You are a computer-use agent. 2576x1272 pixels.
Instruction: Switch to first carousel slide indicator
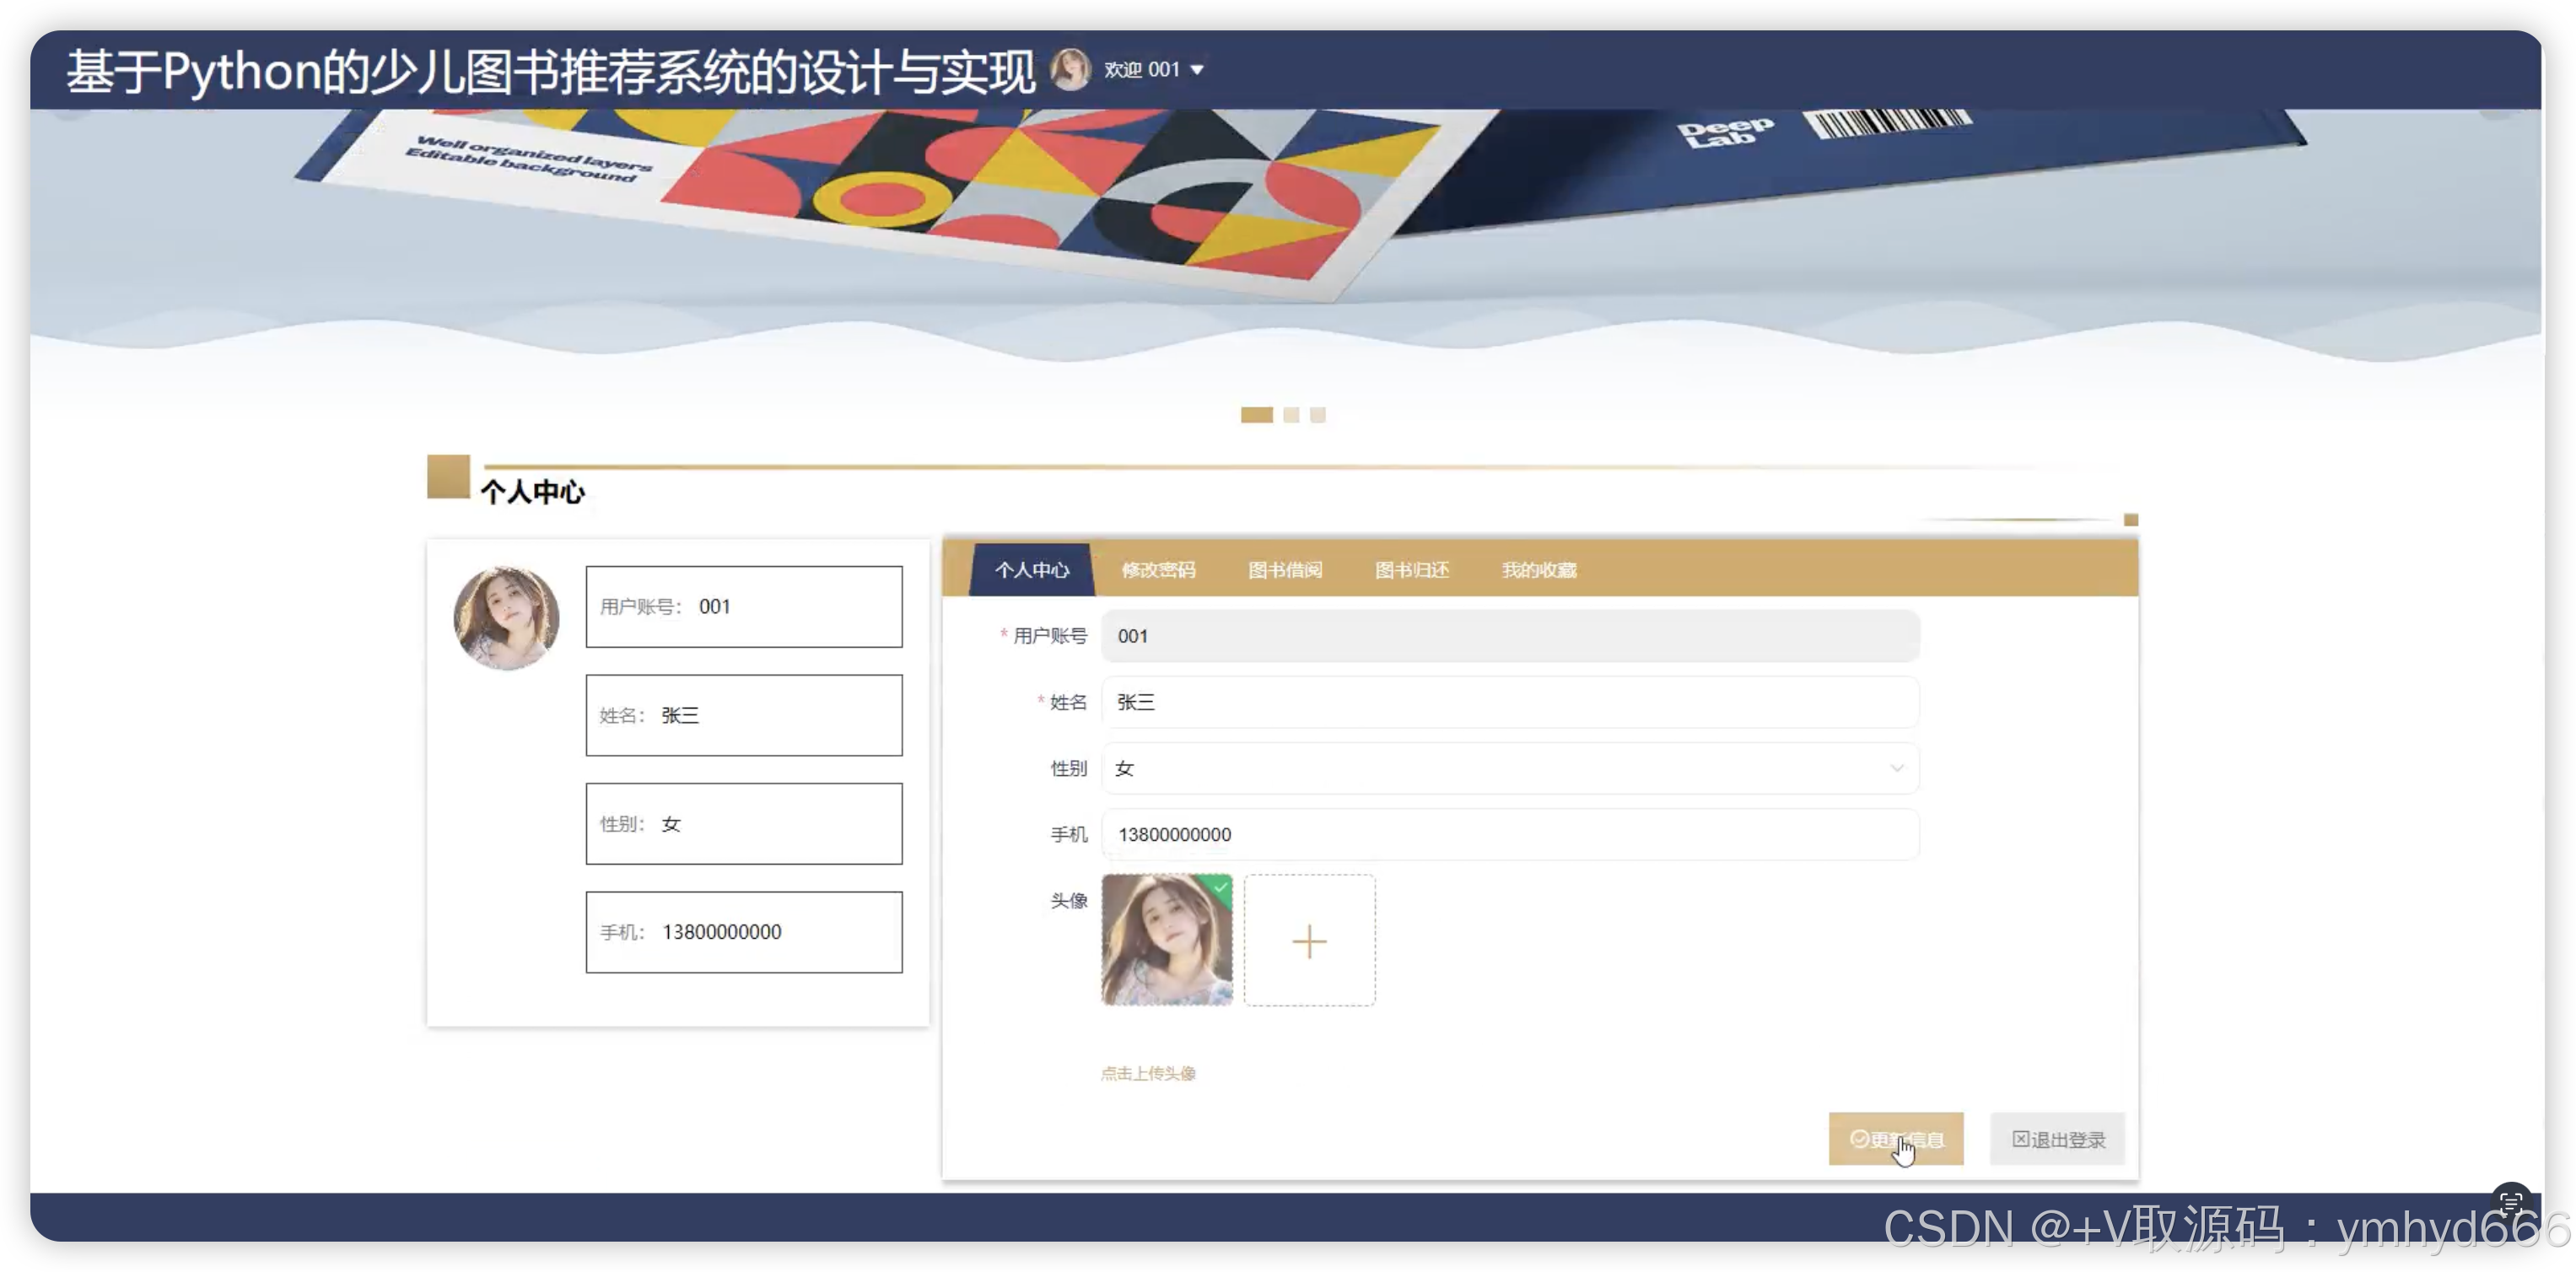pos(1256,415)
